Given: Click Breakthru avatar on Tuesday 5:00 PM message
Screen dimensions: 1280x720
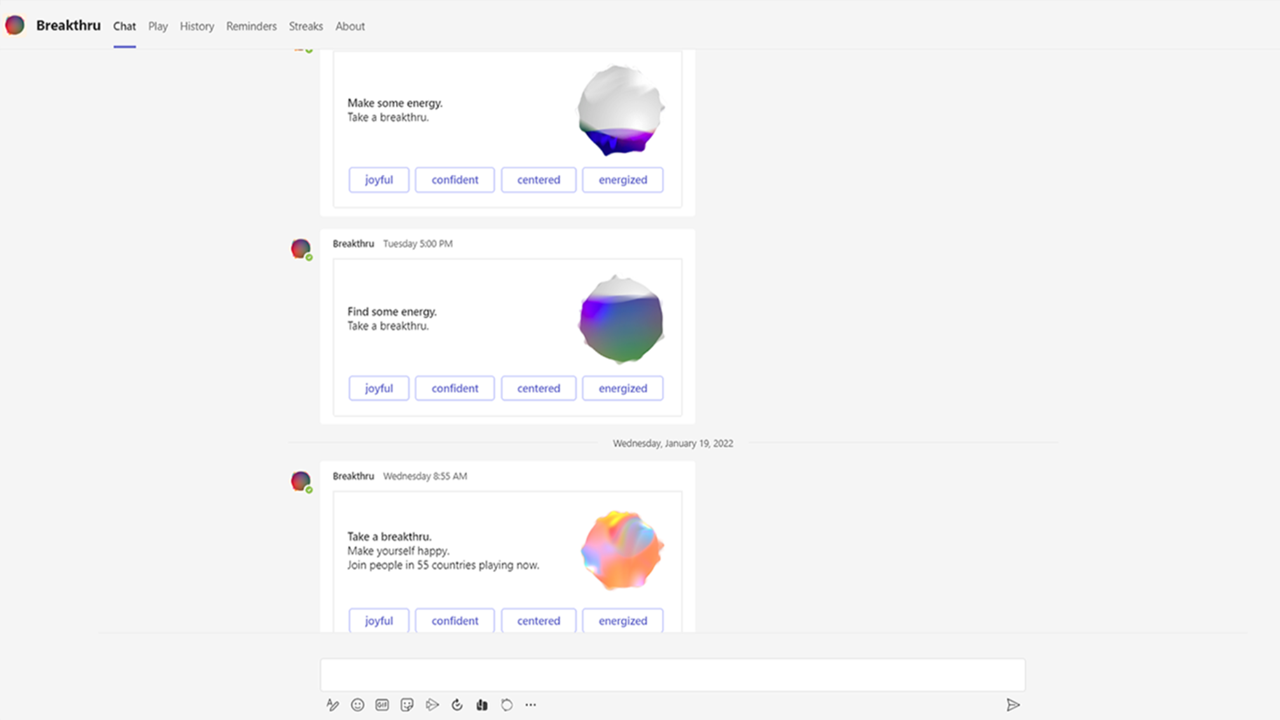Looking at the screenshot, I should [x=301, y=249].
